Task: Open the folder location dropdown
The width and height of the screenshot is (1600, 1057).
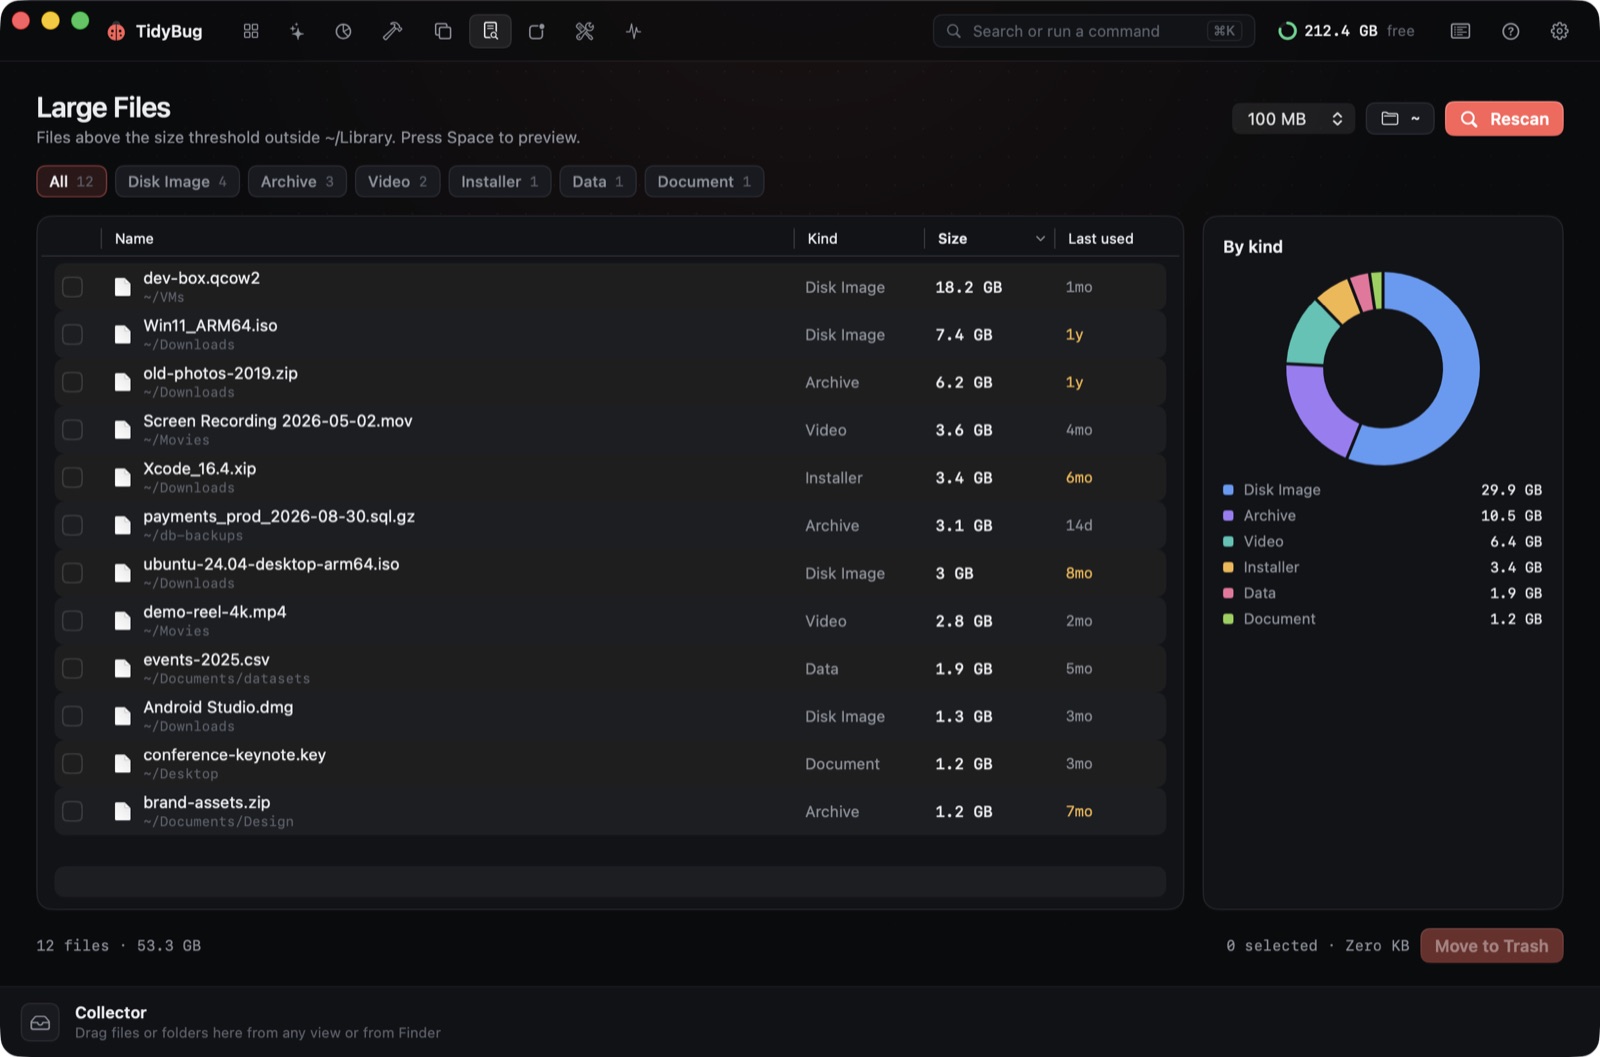Action: coord(1400,119)
